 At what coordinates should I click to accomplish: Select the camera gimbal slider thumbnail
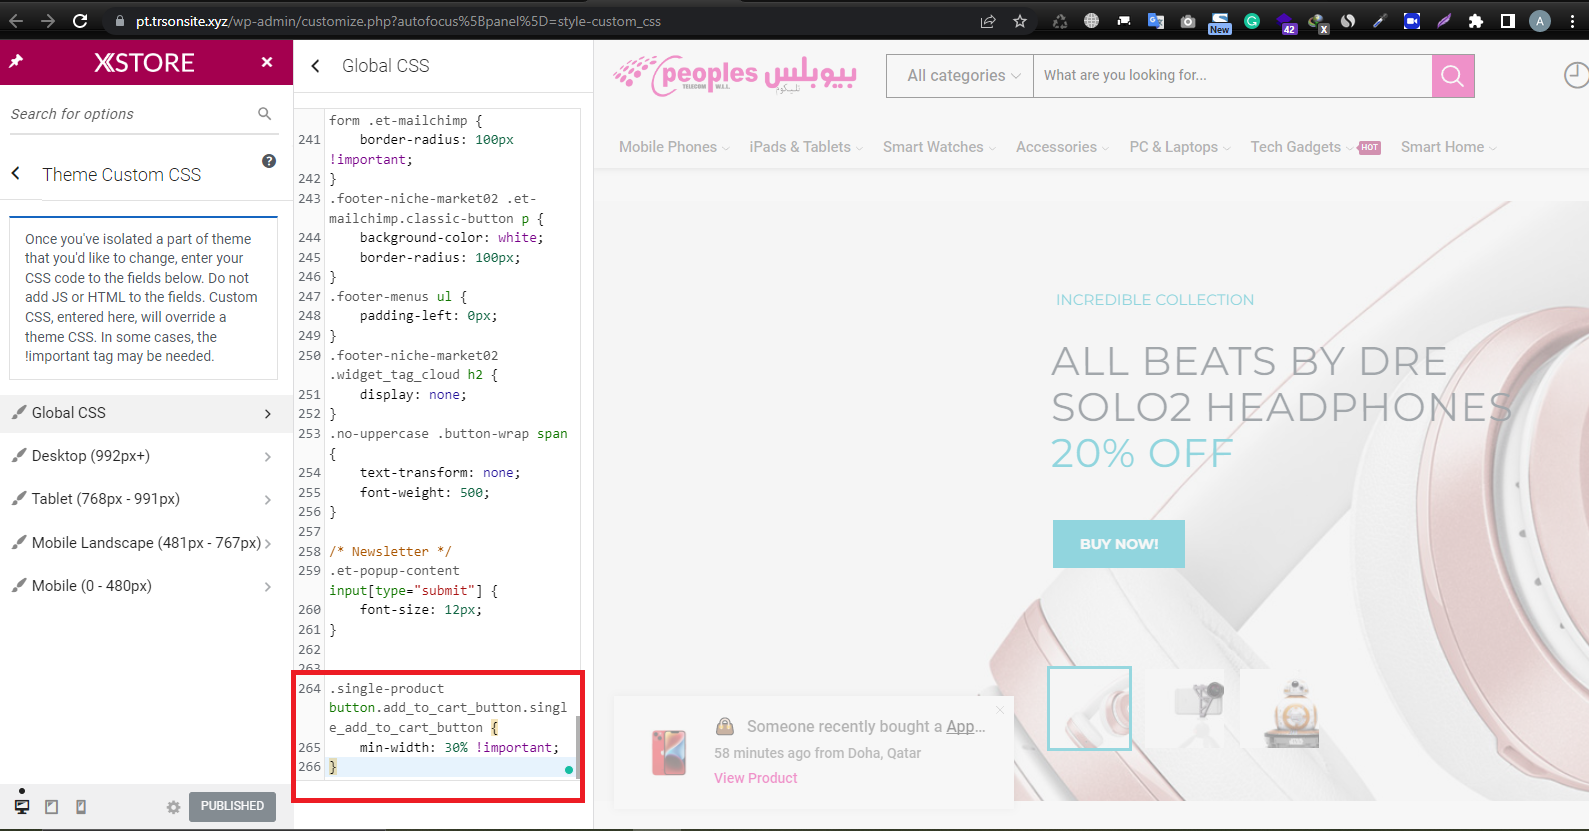pos(1193,708)
